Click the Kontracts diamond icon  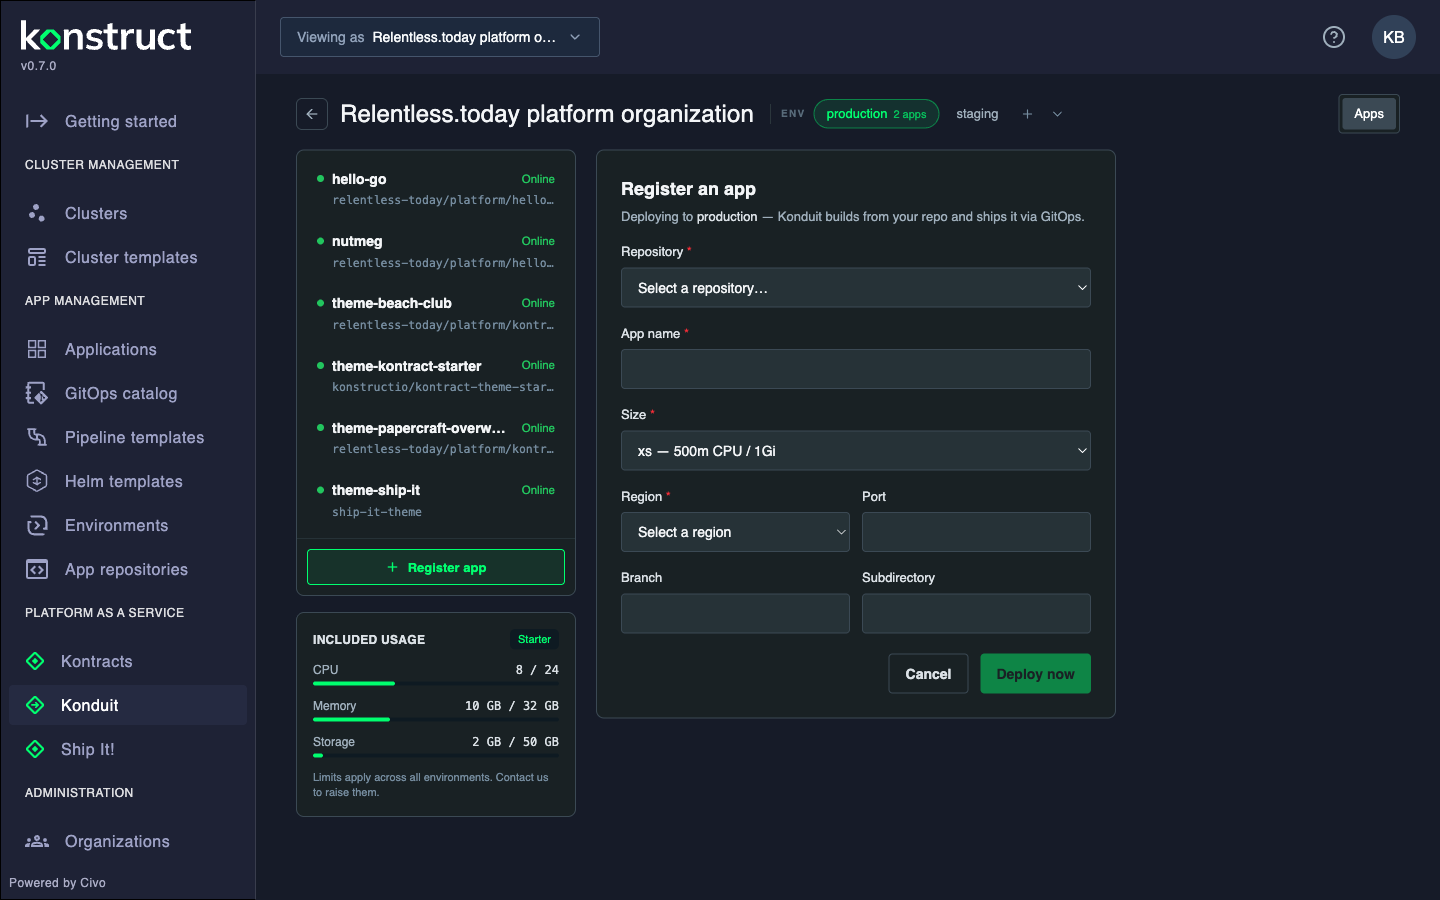pos(35,661)
